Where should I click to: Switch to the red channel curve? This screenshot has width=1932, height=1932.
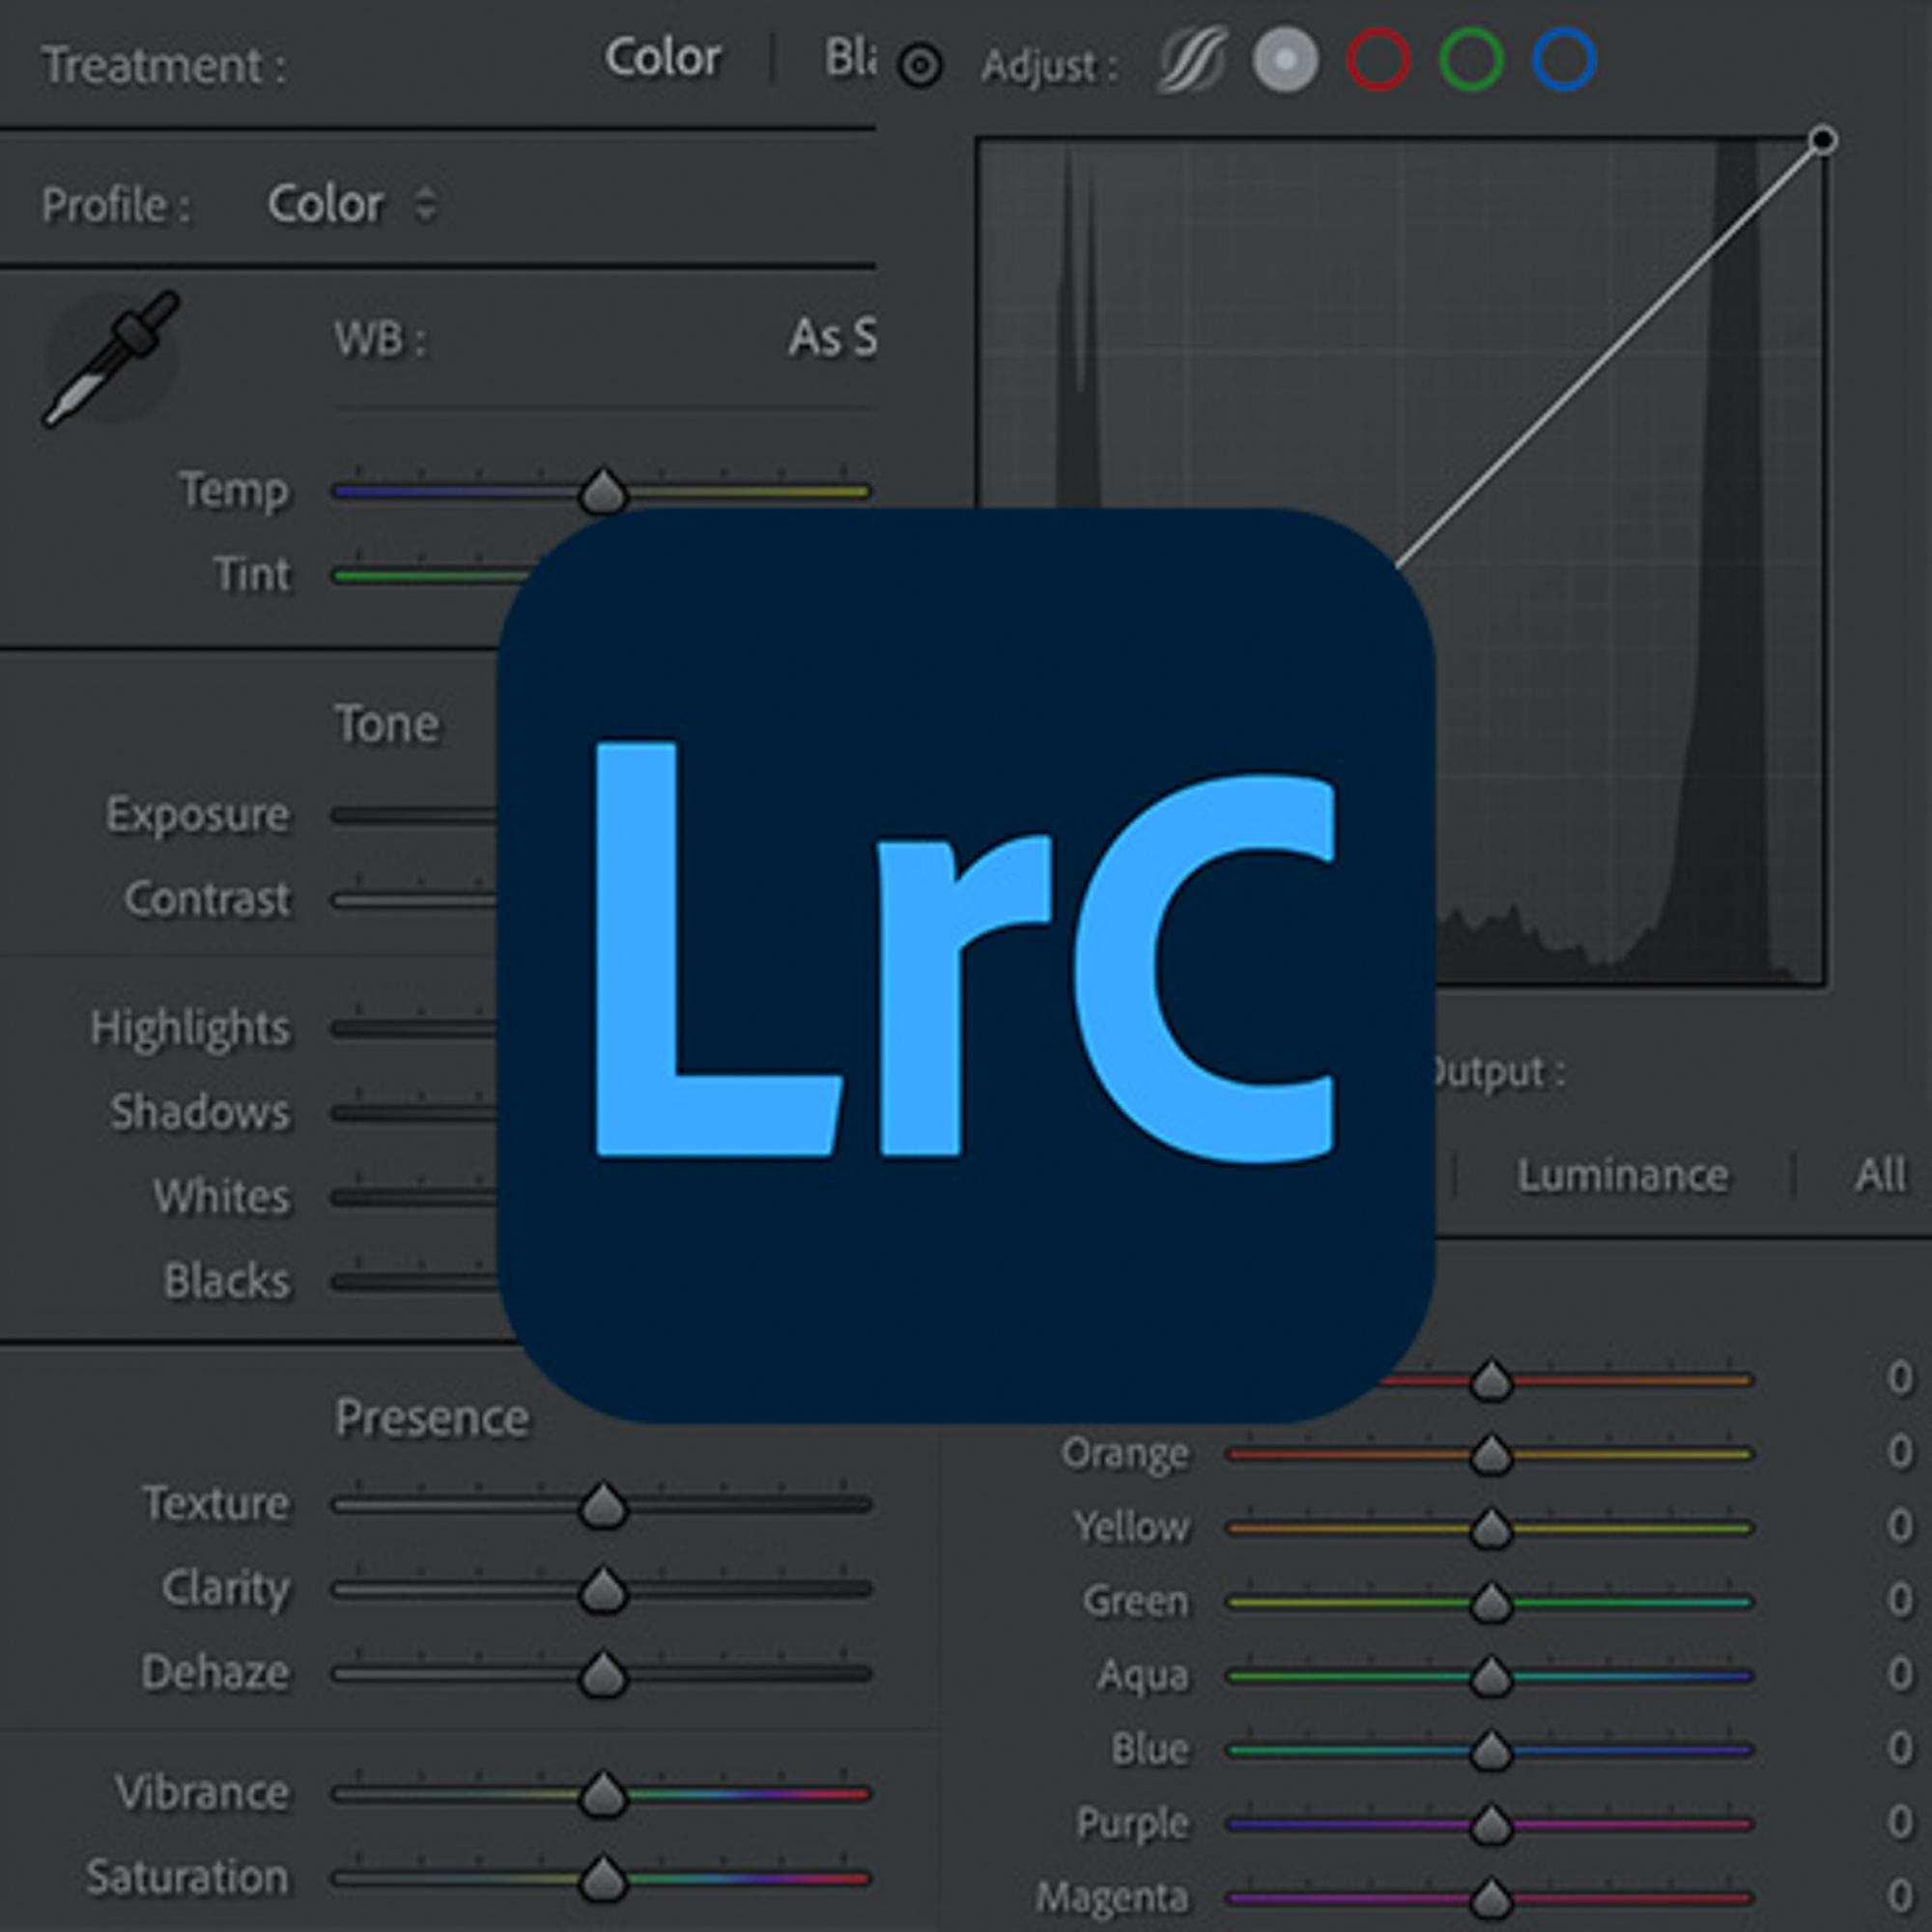pyautogui.click(x=1378, y=60)
